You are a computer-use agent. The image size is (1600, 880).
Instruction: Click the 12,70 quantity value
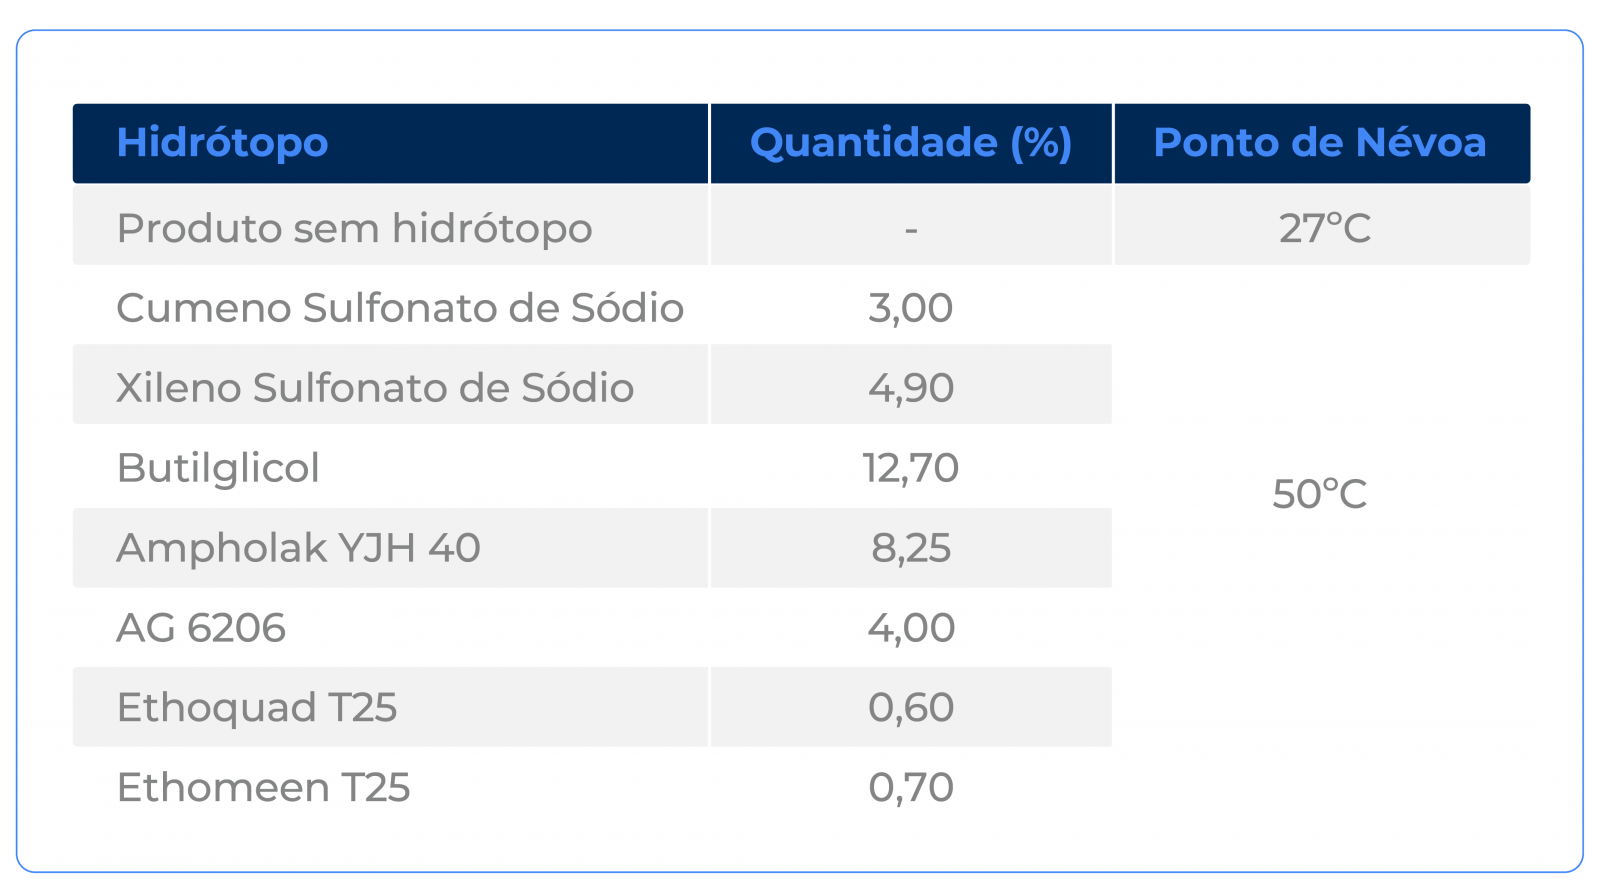coord(910,468)
